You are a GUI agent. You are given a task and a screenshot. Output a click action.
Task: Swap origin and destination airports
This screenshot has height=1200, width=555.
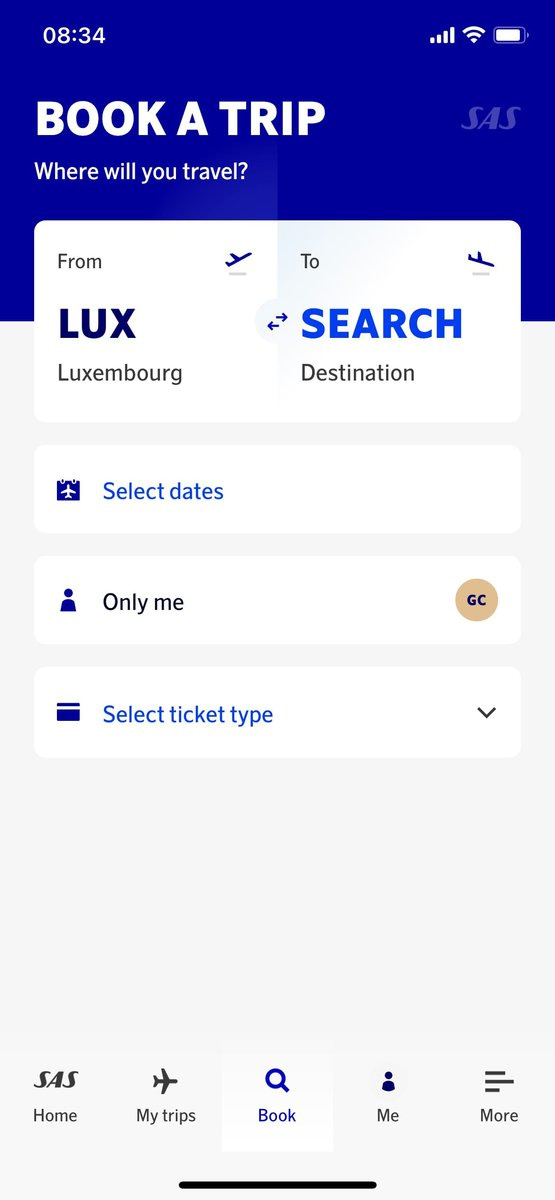(x=277, y=321)
